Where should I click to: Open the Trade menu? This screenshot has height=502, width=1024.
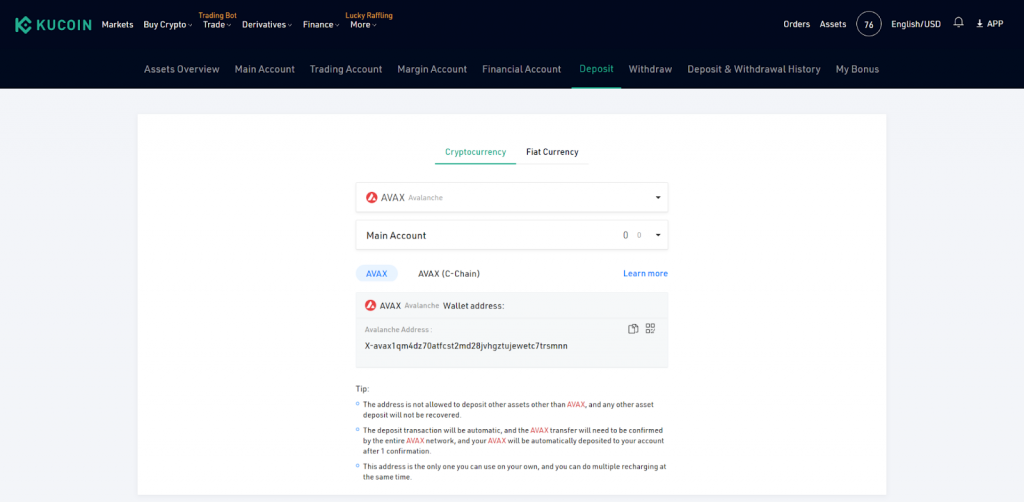pyautogui.click(x=217, y=25)
